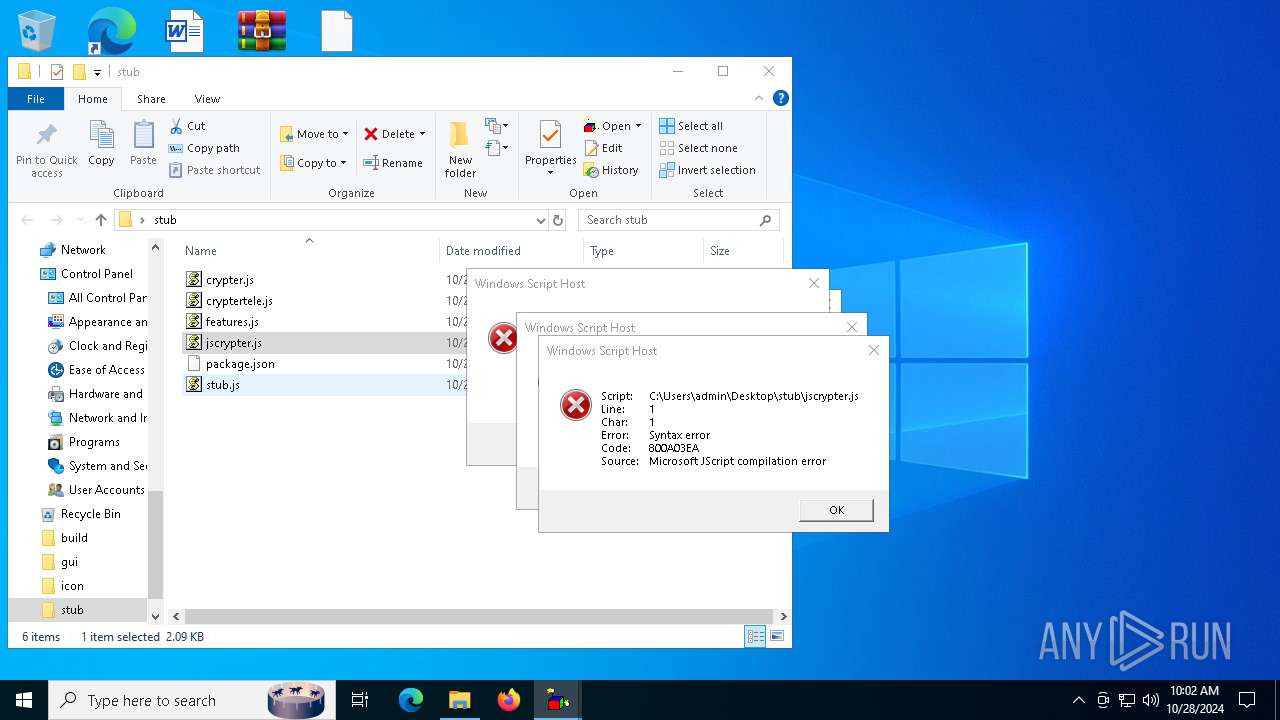Image resolution: width=1280 pixels, height=720 pixels.
Task: Switch to the Share ribbon tab
Action: 151,99
